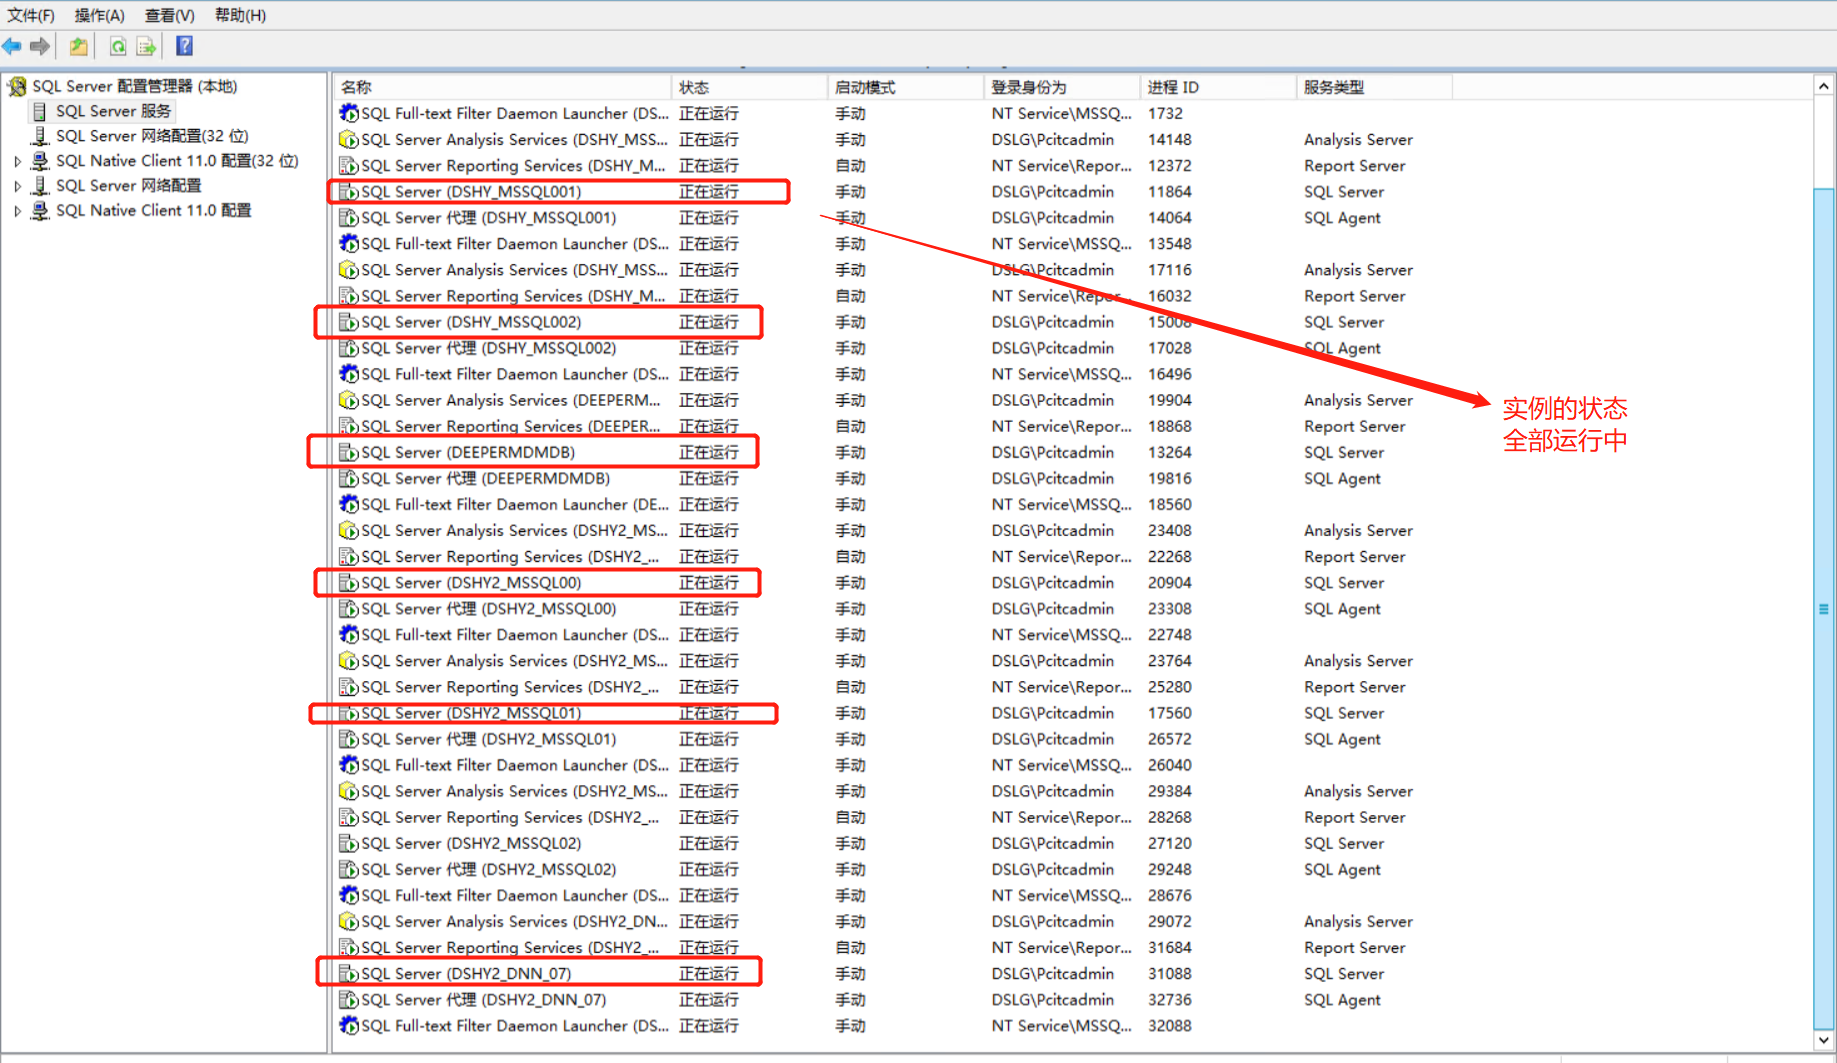The width and height of the screenshot is (1837, 1063).
Task: Click the vertical scrollbar thumb of service list
Action: (1824, 608)
